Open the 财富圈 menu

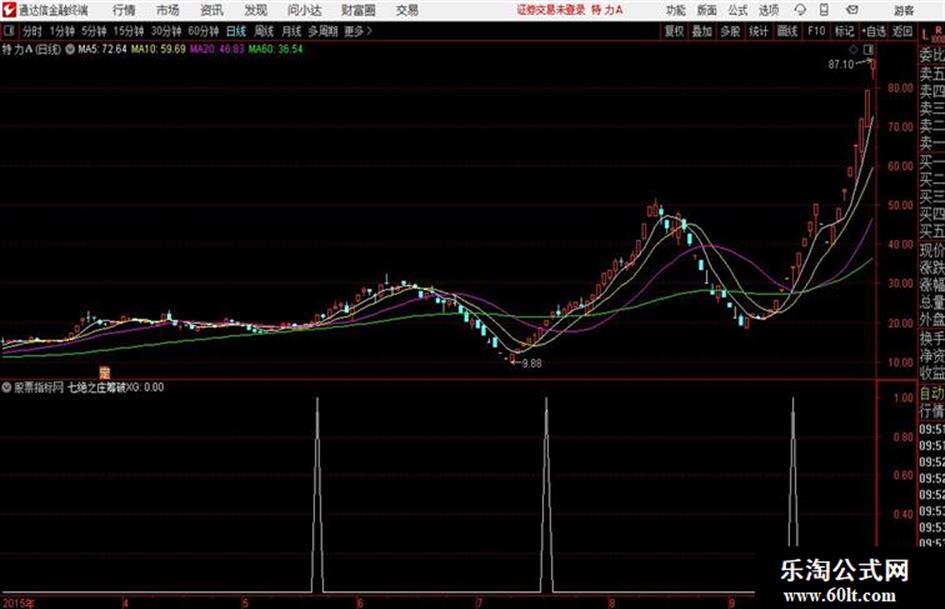[x=359, y=10]
